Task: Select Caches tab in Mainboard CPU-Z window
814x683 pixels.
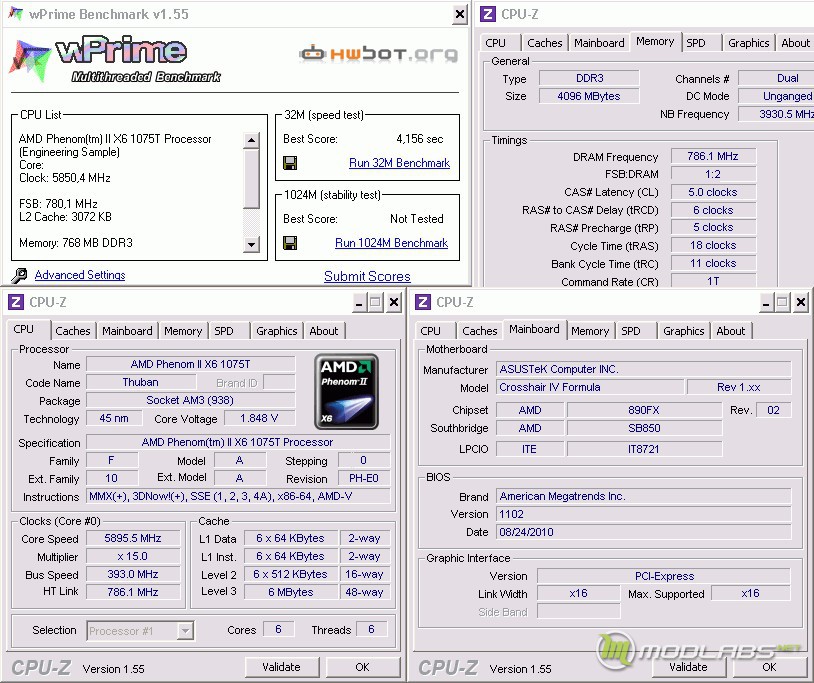Action: [480, 331]
